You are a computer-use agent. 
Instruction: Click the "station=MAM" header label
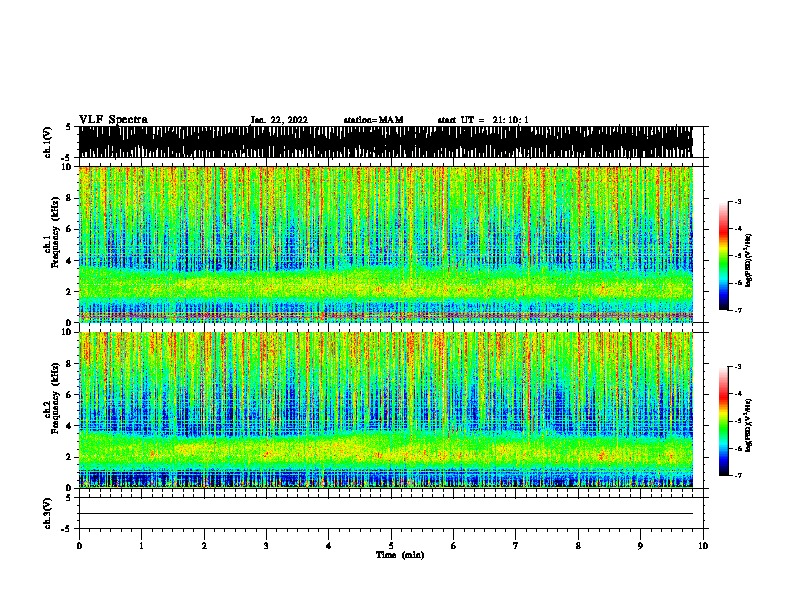[x=373, y=120]
